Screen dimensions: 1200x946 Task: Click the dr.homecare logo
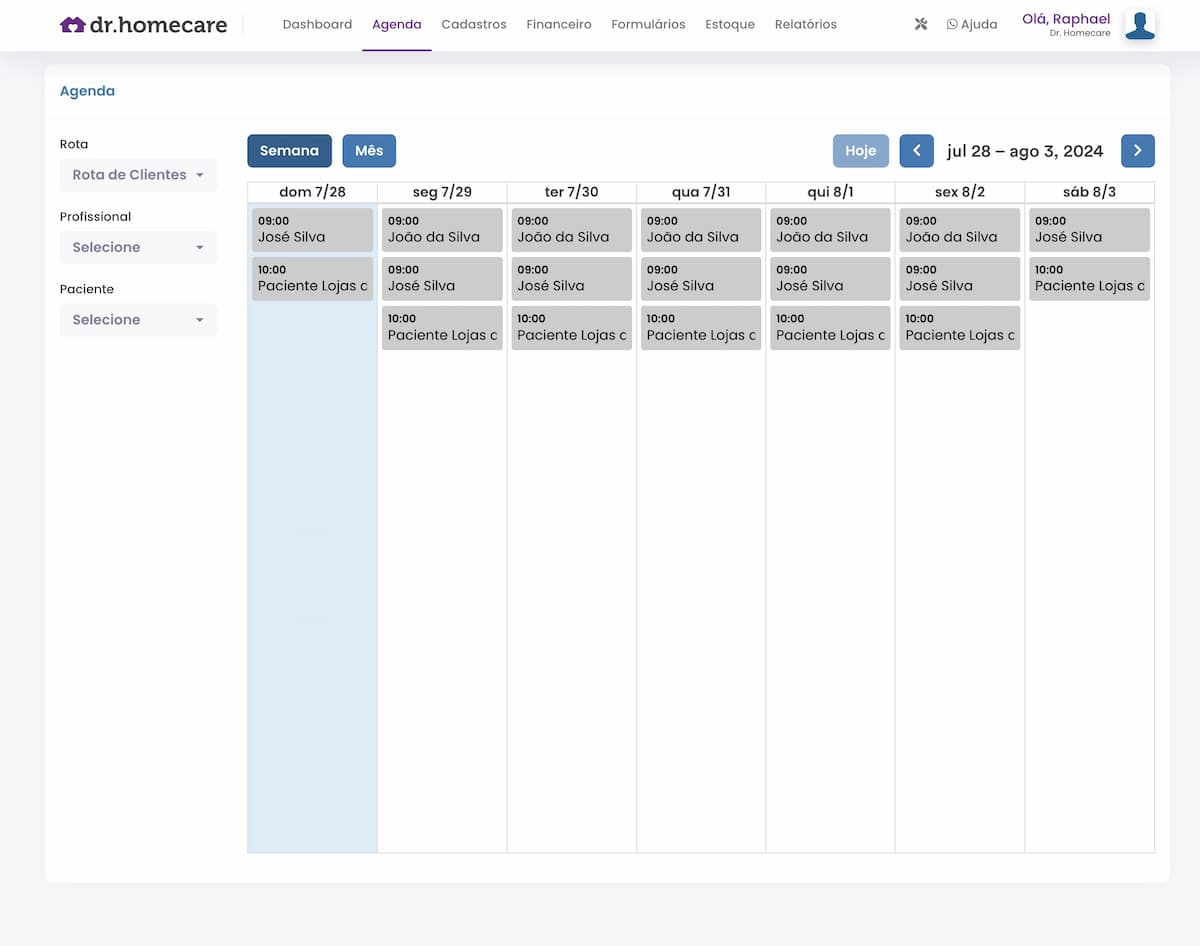point(143,25)
